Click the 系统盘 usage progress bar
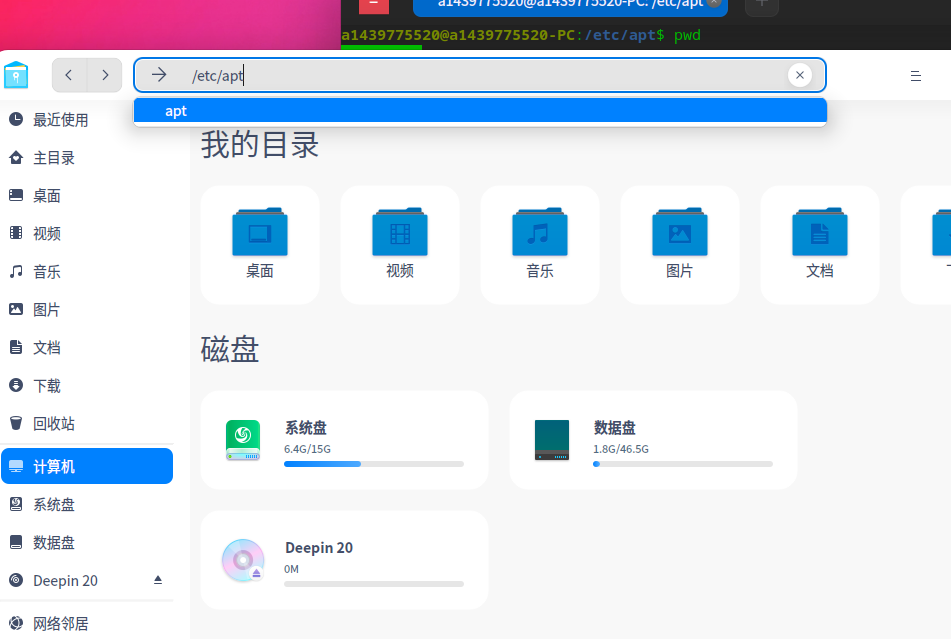Image resolution: width=951 pixels, height=639 pixels. (x=374, y=464)
